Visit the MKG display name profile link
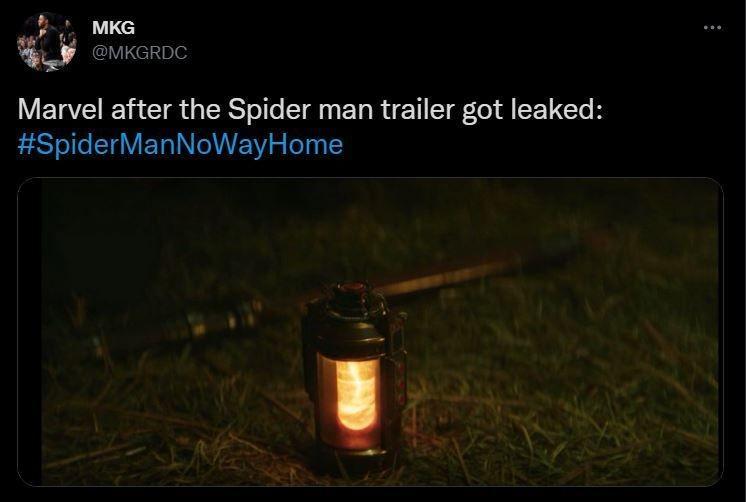 pos(113,28)
